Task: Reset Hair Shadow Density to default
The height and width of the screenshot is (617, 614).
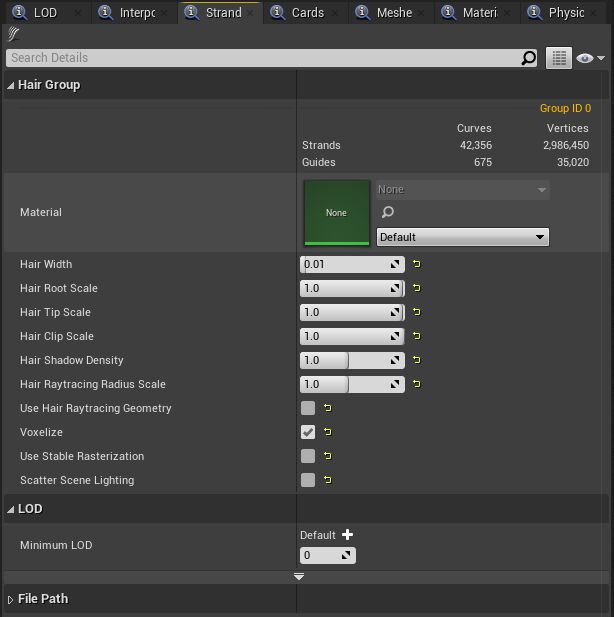Action: pyautogui.click(x=417, y=361)
